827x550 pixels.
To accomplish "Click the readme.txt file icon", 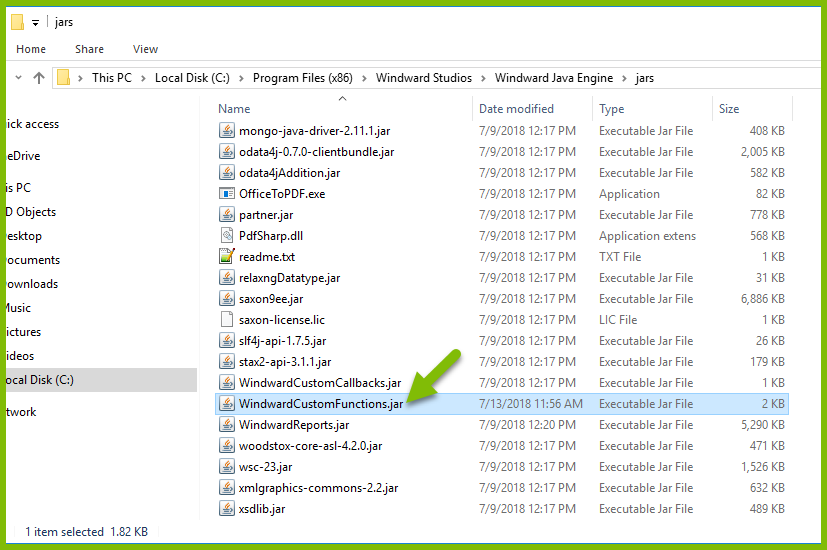I will coord(227,256).
